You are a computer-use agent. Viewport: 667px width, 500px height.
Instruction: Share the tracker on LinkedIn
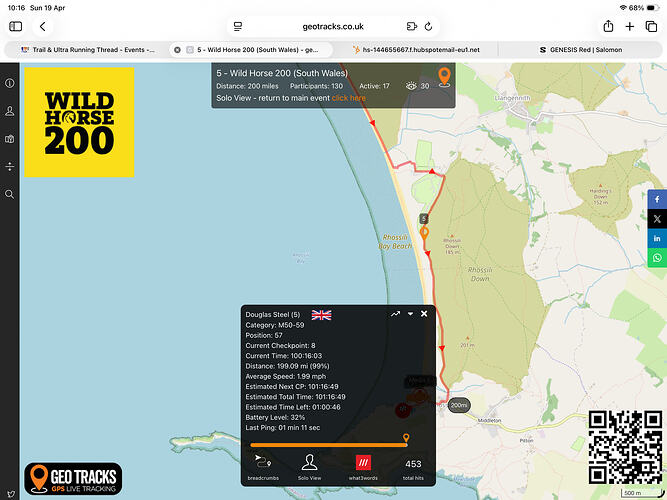click(x=657, y=238)
